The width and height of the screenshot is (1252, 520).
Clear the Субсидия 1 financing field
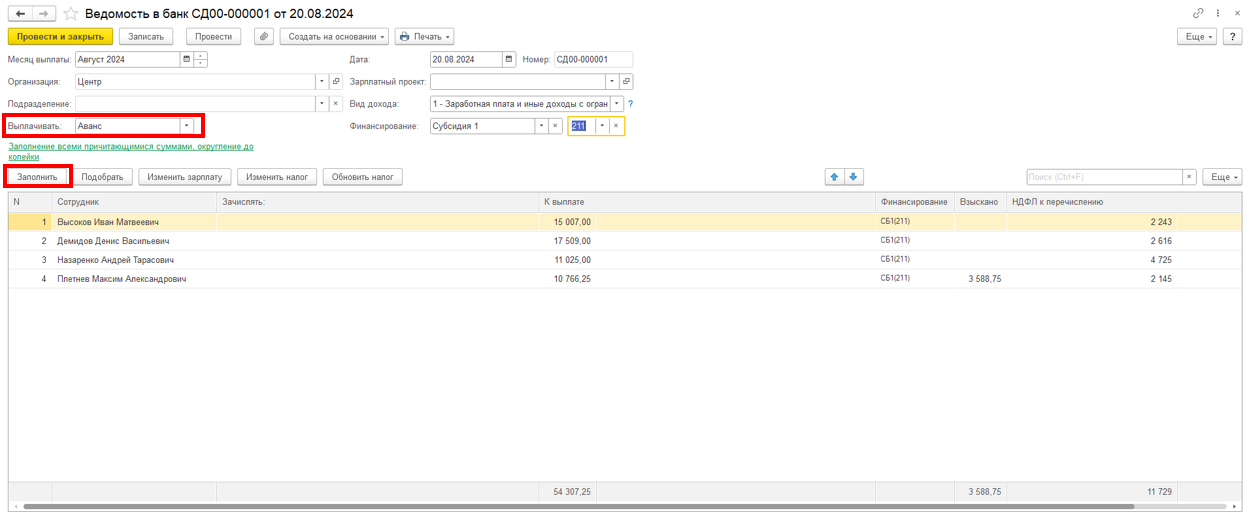pos(555,126)
